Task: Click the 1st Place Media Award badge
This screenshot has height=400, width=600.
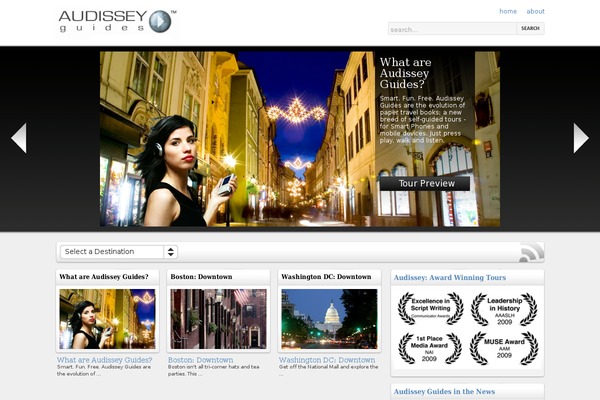Action: (x=429, y=348)
